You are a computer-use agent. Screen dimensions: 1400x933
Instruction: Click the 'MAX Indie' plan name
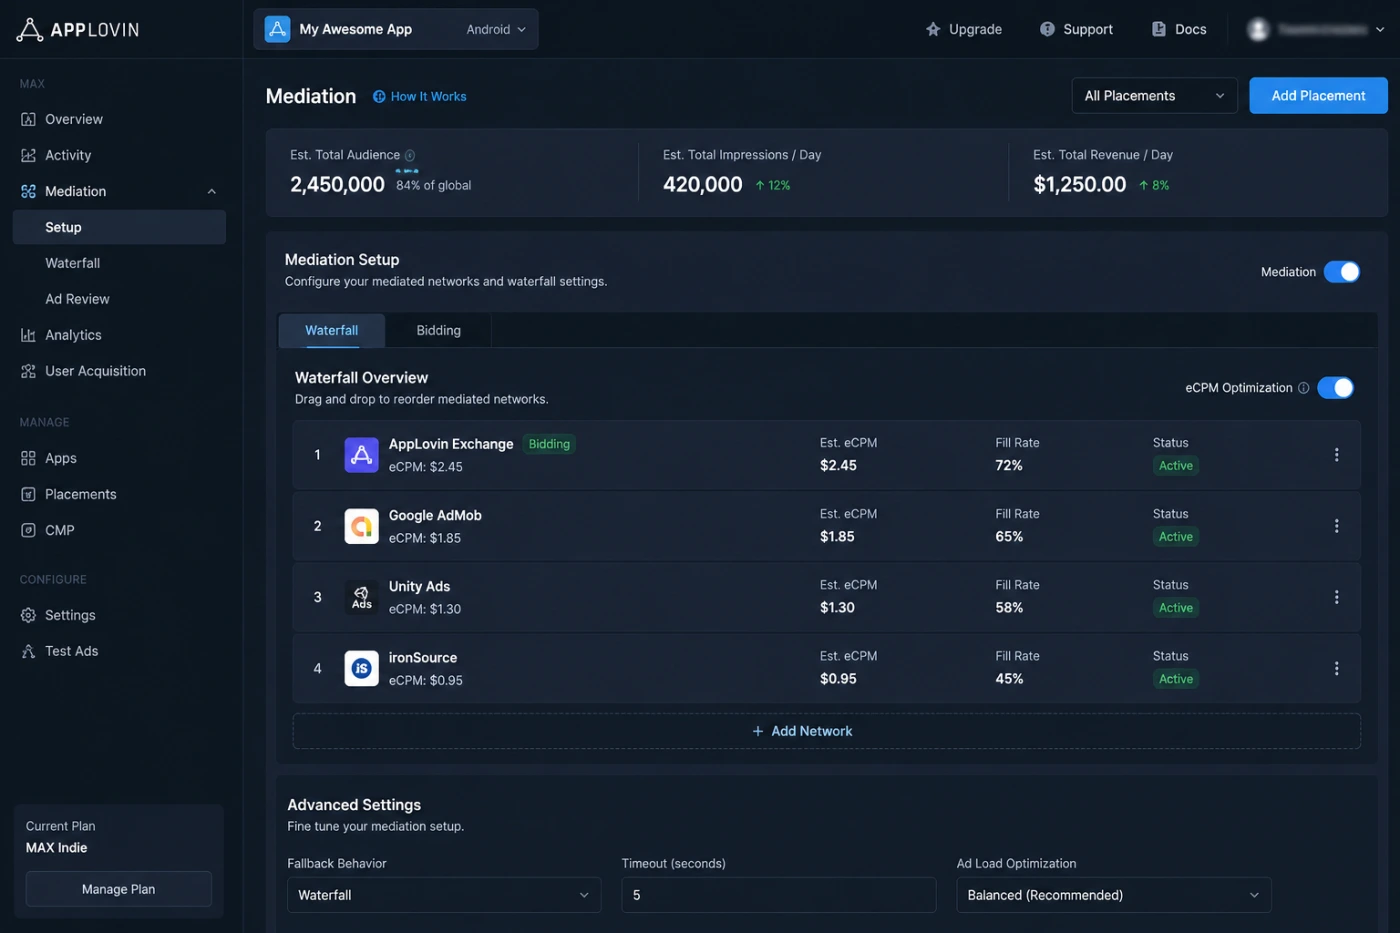tap(57, 848)
